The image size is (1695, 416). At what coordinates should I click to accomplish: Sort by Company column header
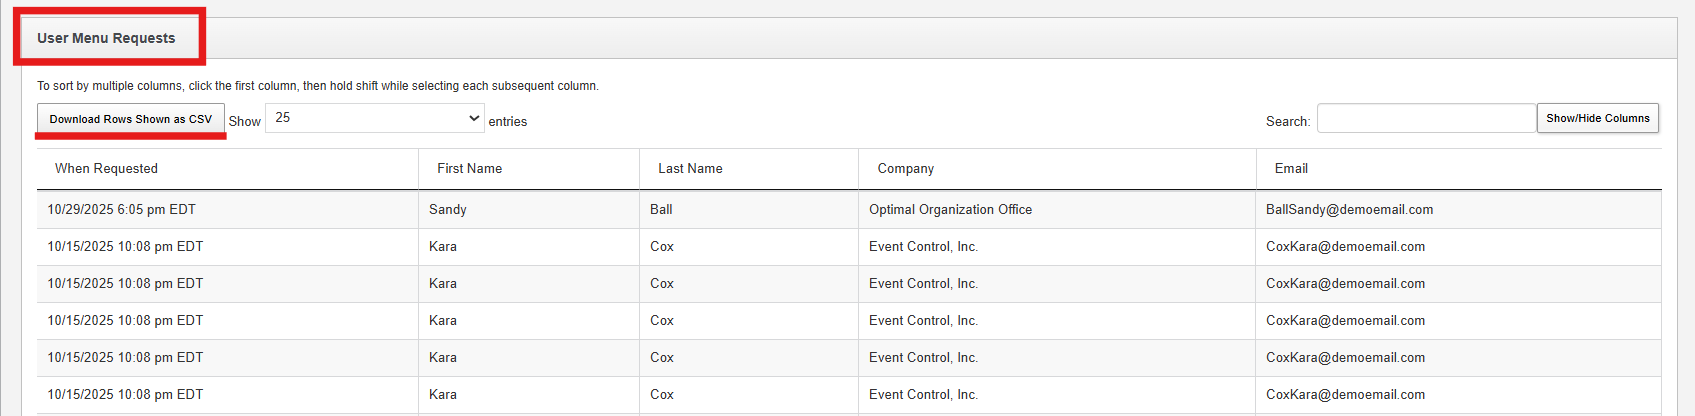pyautogui.click(x=905, y=169)
